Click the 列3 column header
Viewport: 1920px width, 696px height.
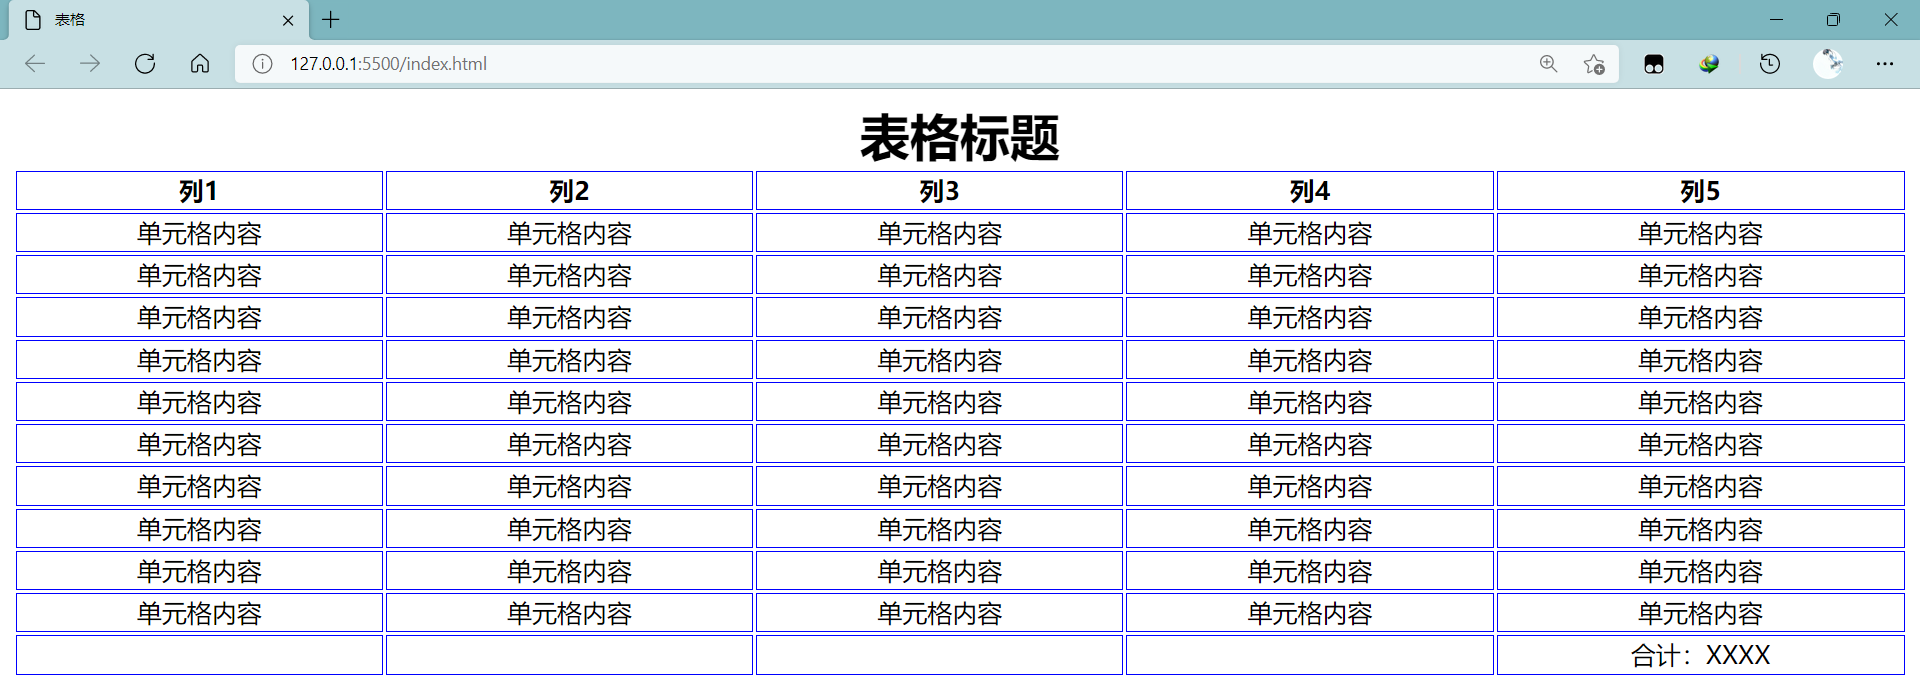click(939, 191)
